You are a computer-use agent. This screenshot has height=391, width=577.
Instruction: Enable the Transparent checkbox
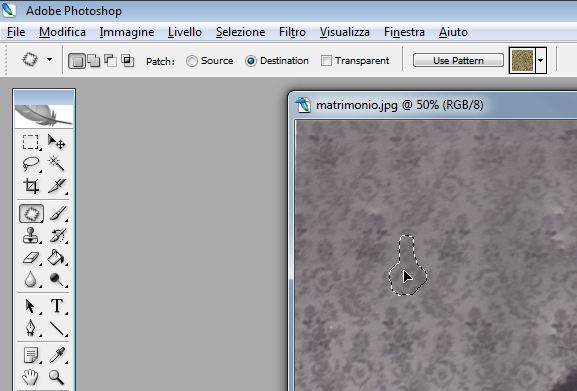point(355,61)
